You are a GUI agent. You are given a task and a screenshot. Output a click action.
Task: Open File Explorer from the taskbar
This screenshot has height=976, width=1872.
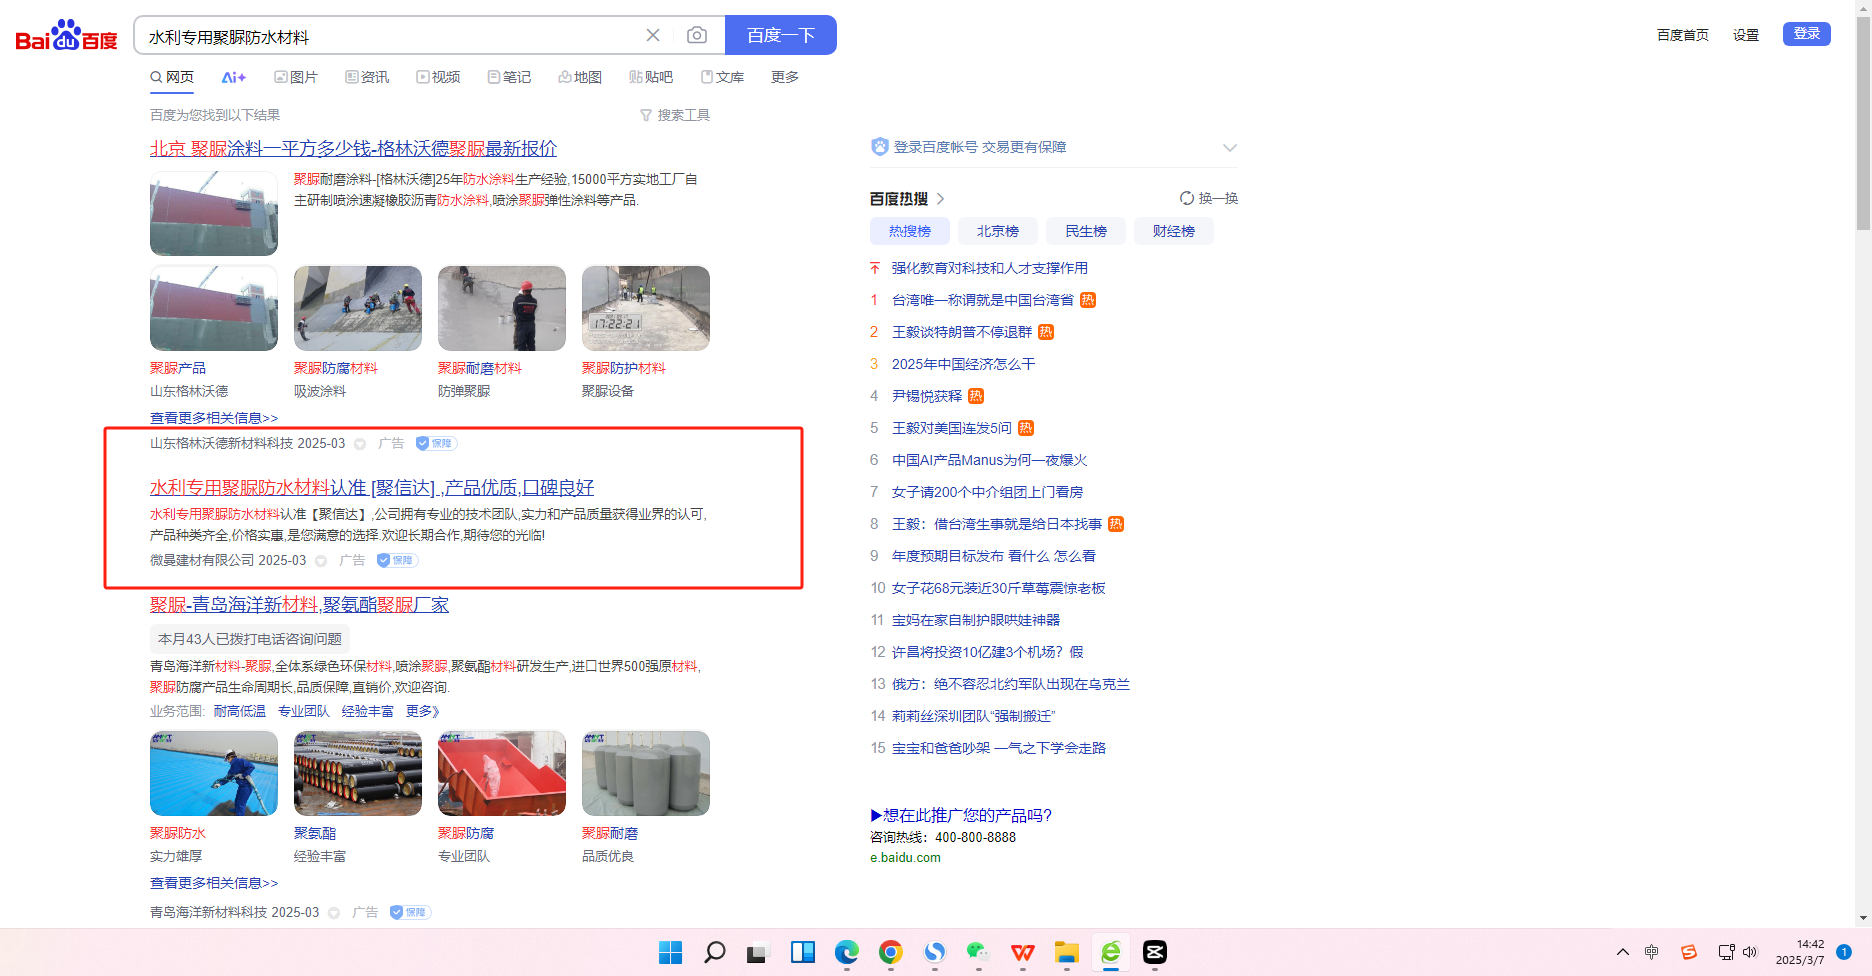(x=1067, y=952)
